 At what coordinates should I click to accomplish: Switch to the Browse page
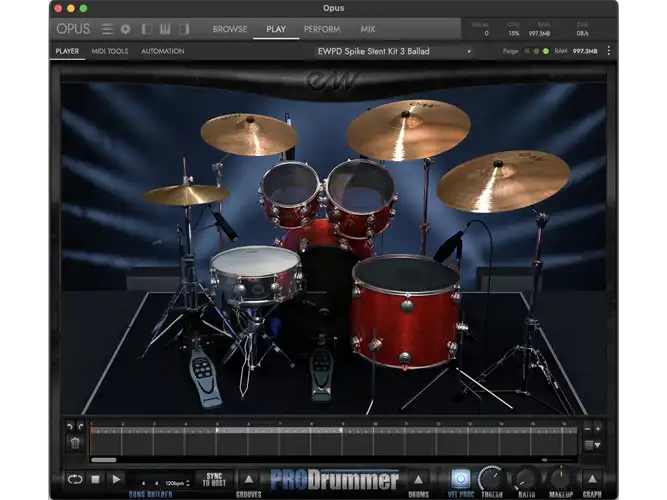pos(230,29)
